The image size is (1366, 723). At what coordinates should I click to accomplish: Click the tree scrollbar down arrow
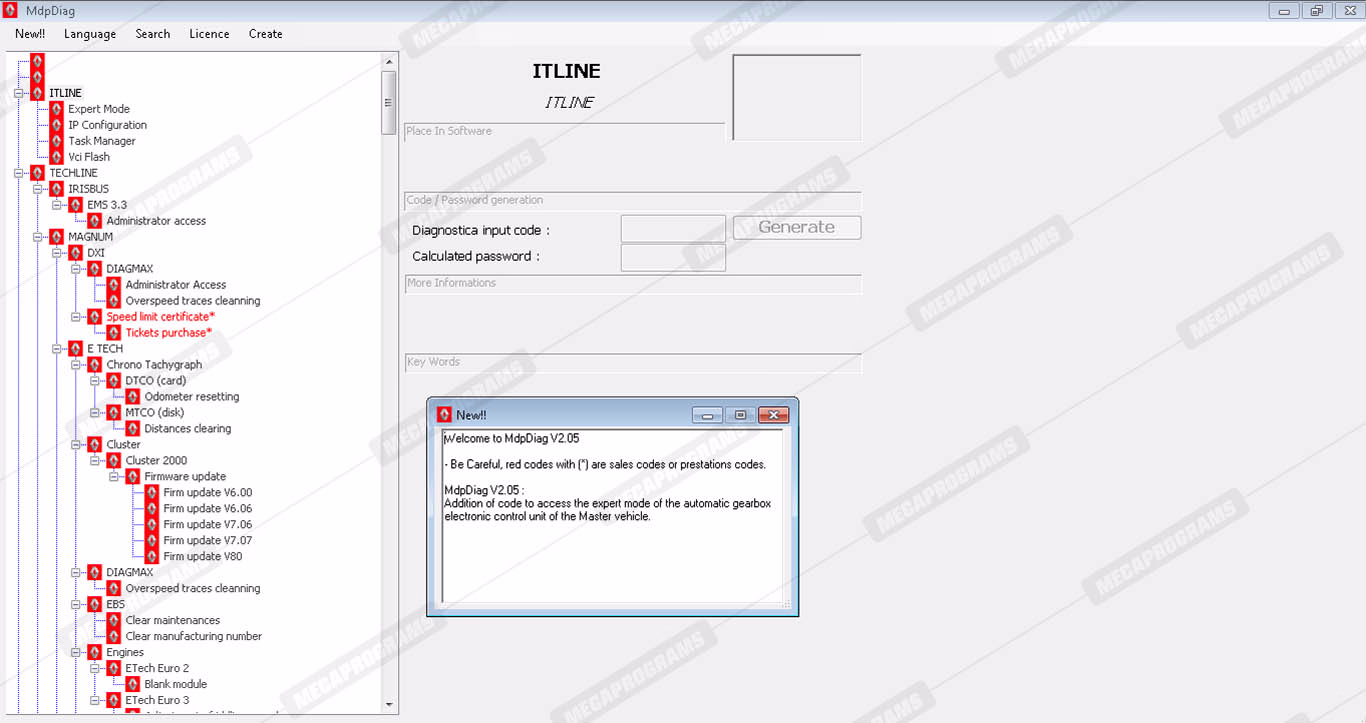coord(389,704)
